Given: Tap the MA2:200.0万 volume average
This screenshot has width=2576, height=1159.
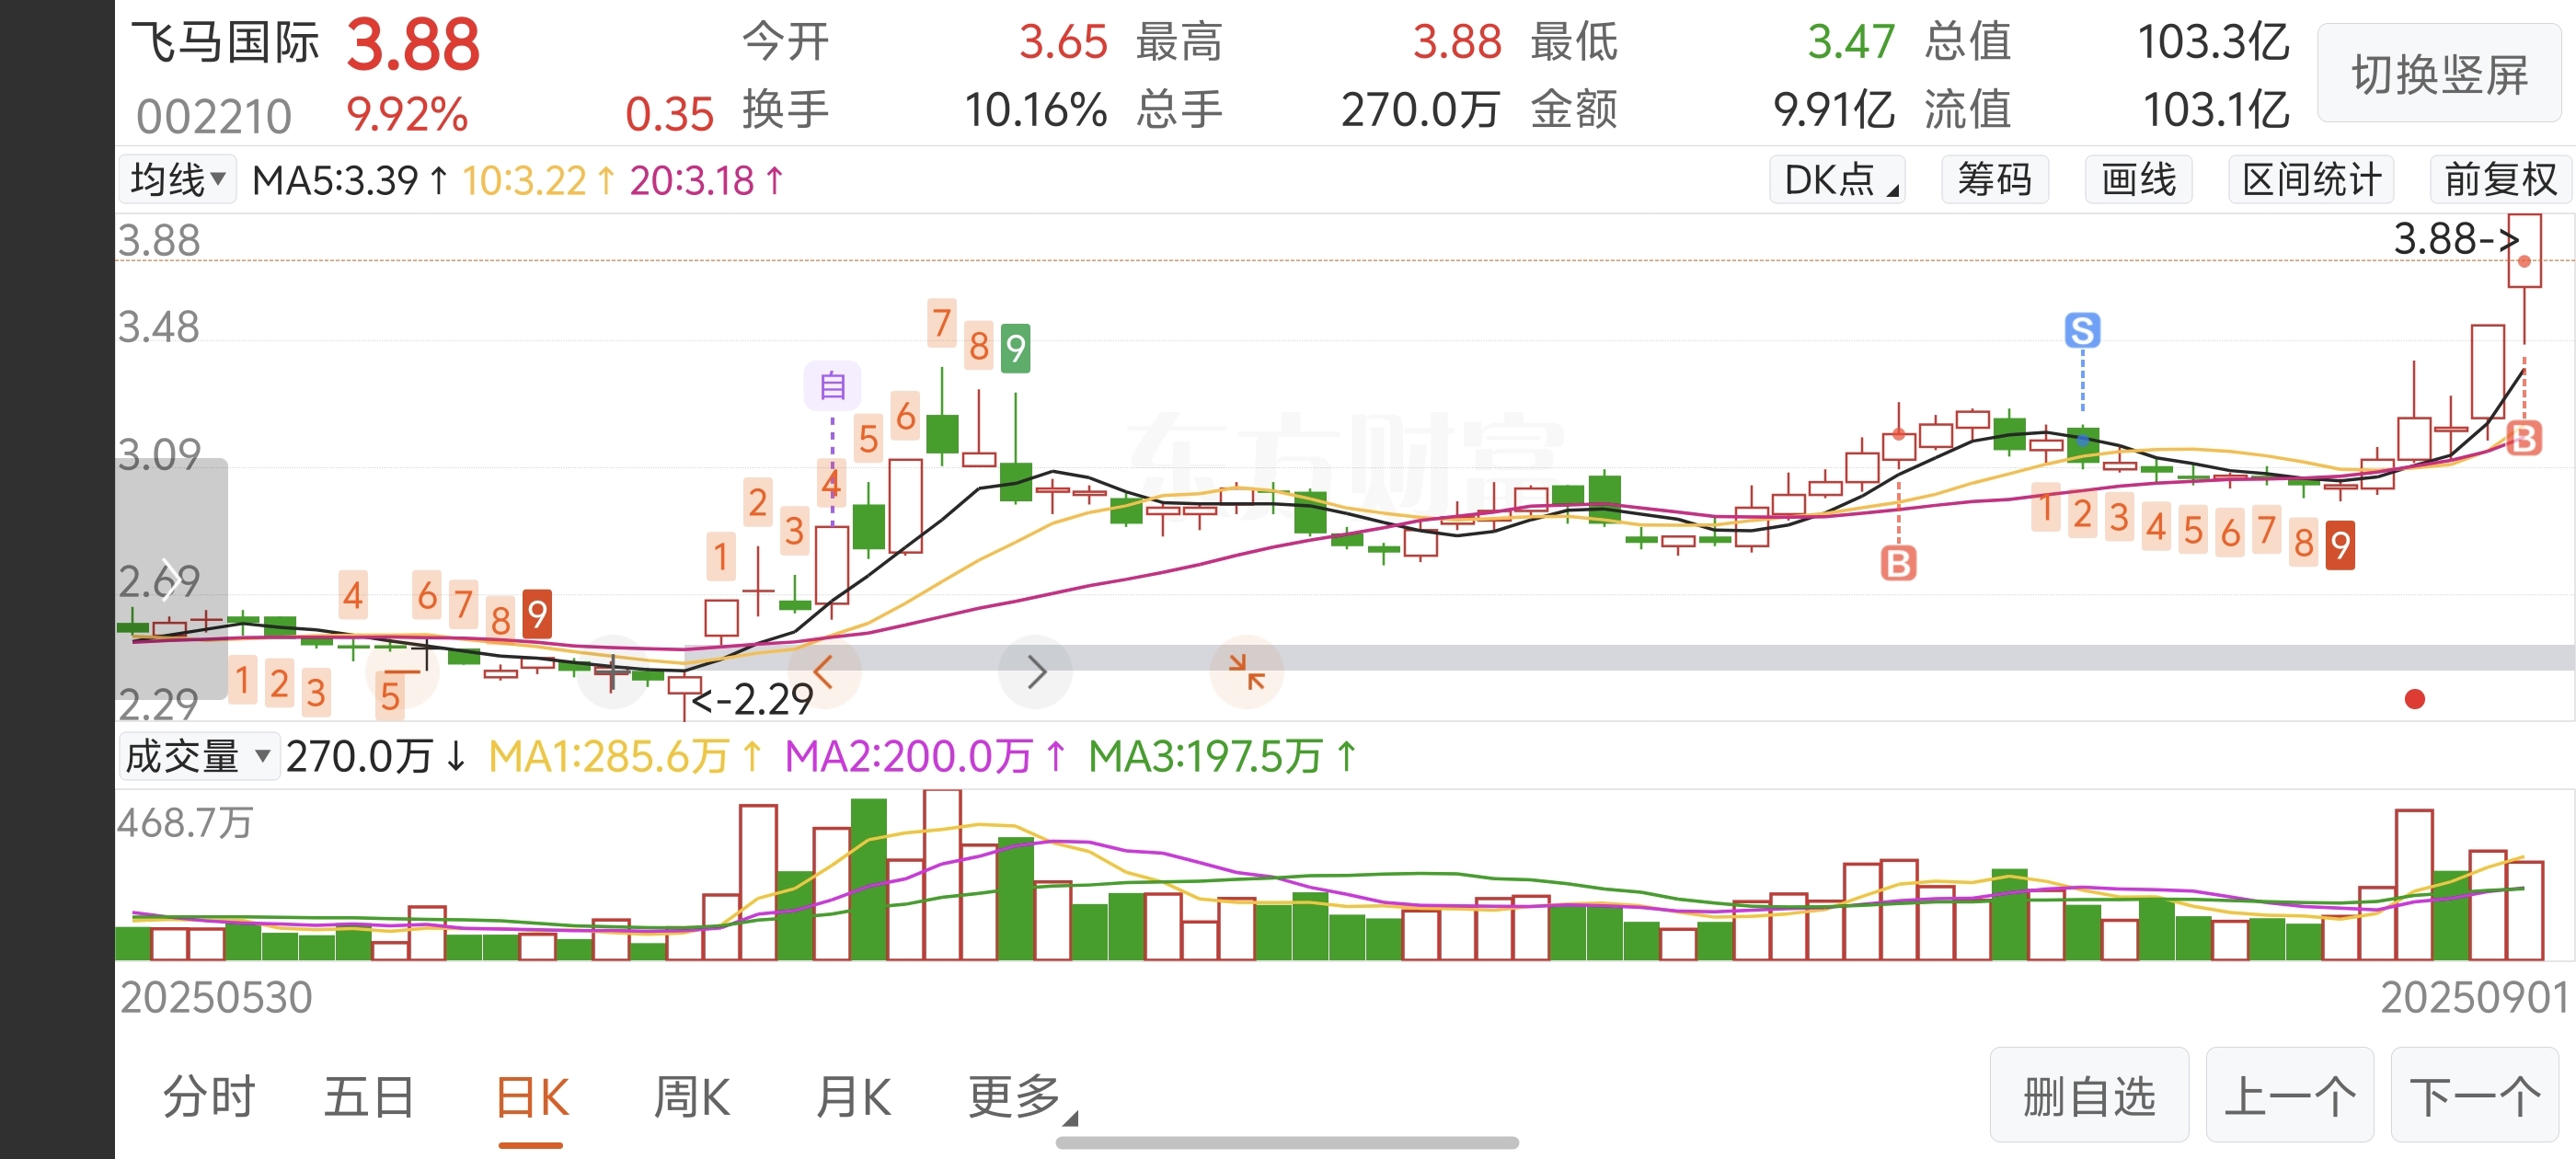Looking at the screenshot, I should click(926, 756).
